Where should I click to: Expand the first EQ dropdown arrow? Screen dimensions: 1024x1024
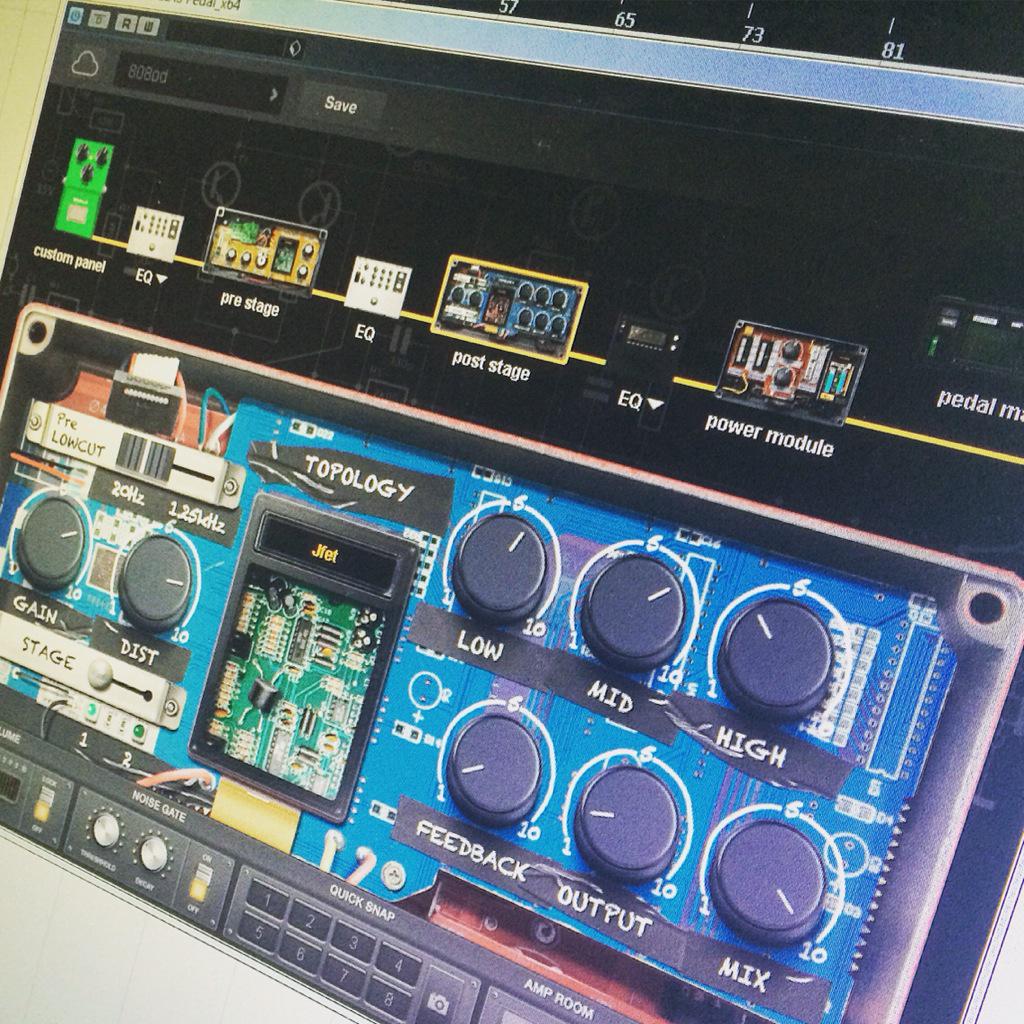tap(161, 279)
